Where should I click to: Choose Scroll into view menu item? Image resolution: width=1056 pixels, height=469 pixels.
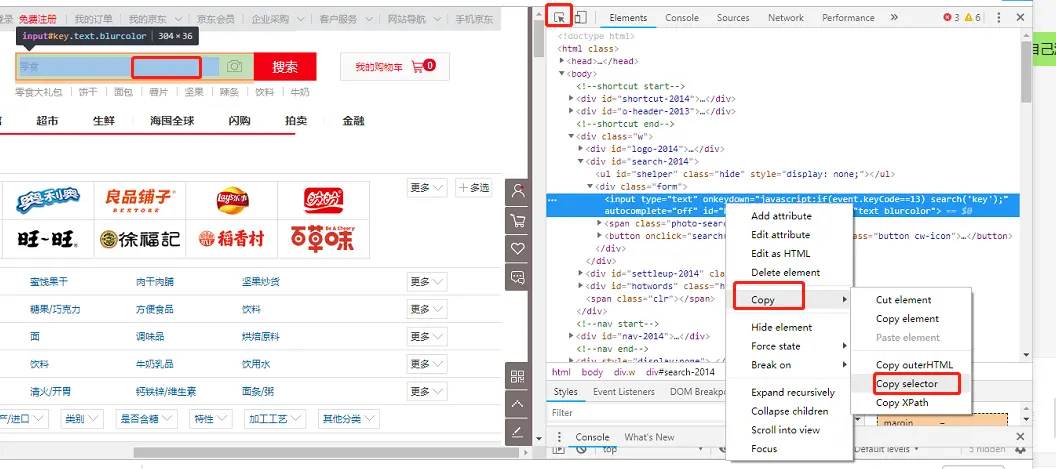[785, 430]
